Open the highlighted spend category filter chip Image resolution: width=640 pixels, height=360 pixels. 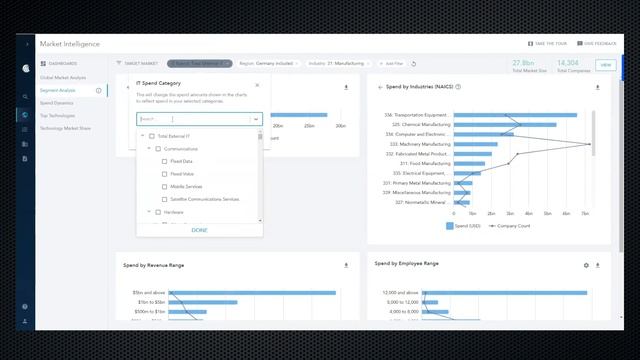tap(200, 64)
